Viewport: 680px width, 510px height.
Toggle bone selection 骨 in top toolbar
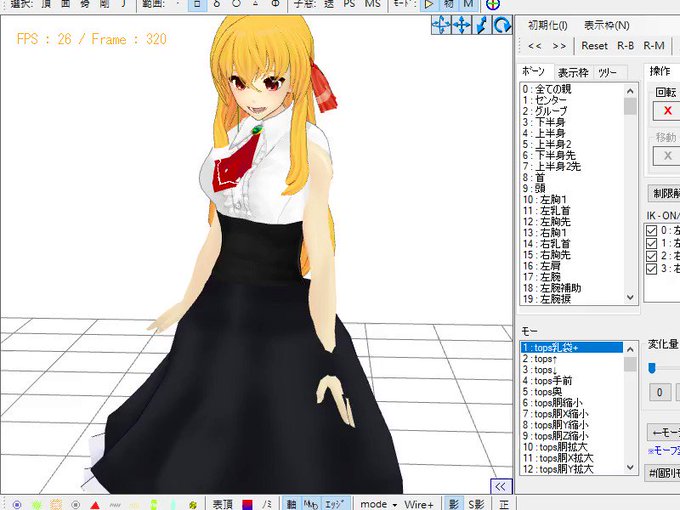coord(85,4)
